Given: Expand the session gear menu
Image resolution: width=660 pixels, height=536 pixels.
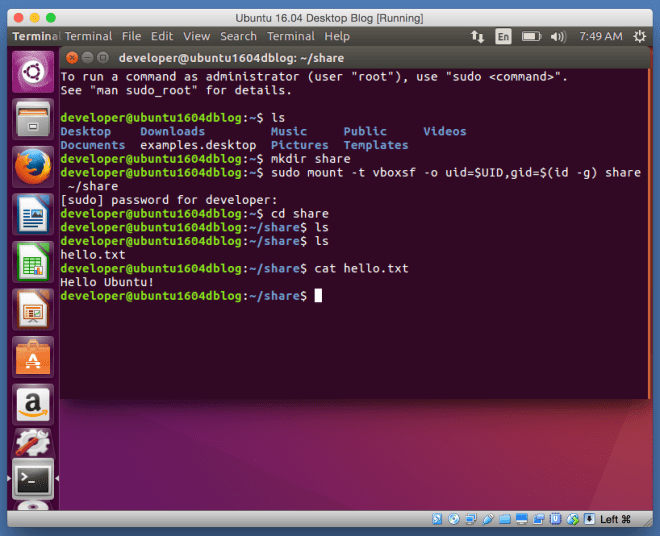Looking at the screenshot, I should 640,36.
